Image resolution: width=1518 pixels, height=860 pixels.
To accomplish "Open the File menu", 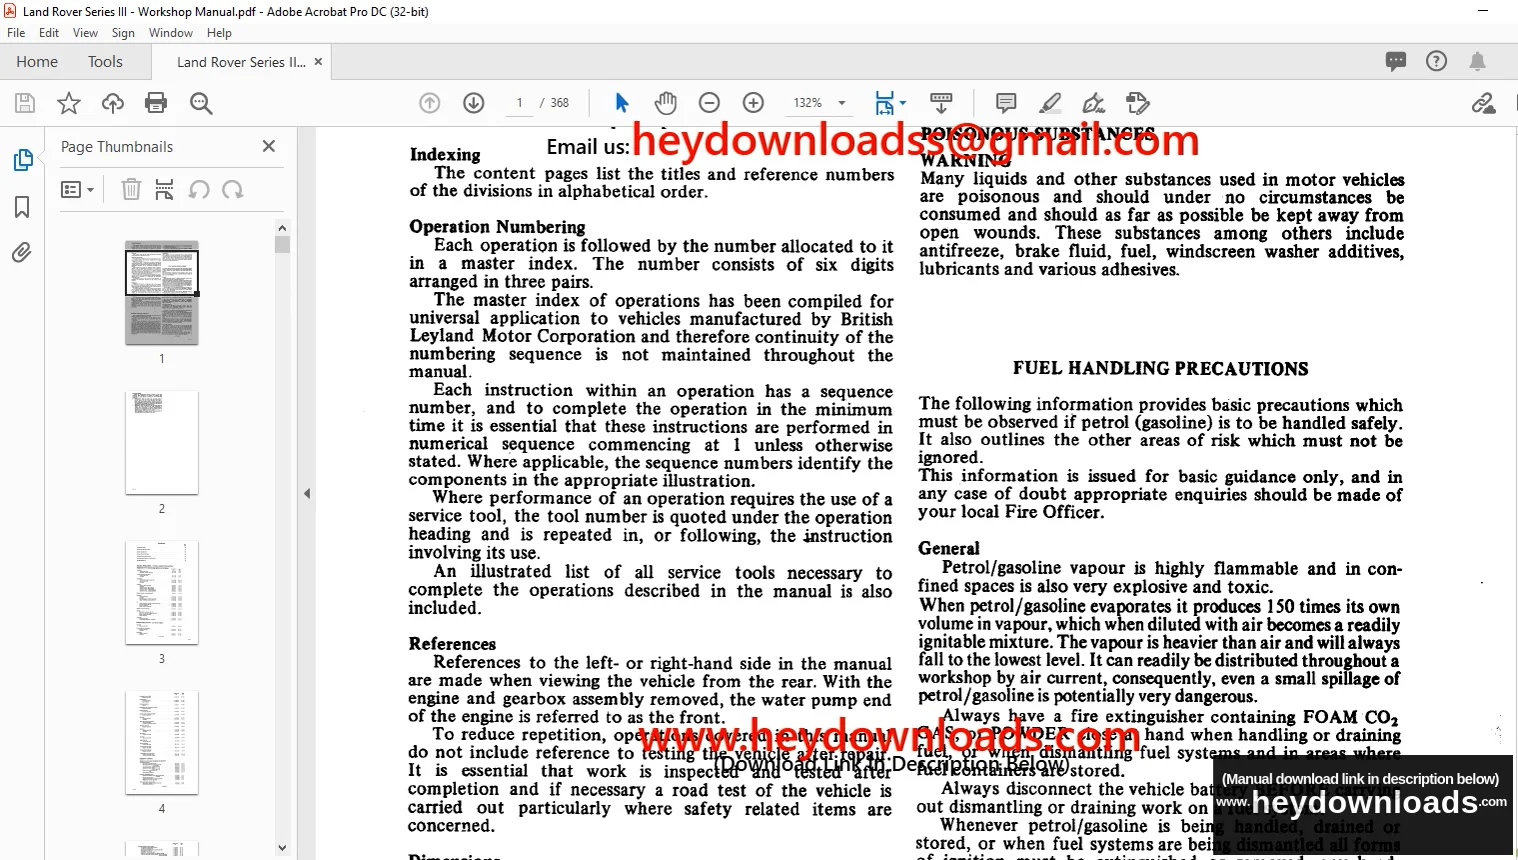I will (x=16, y=33).
